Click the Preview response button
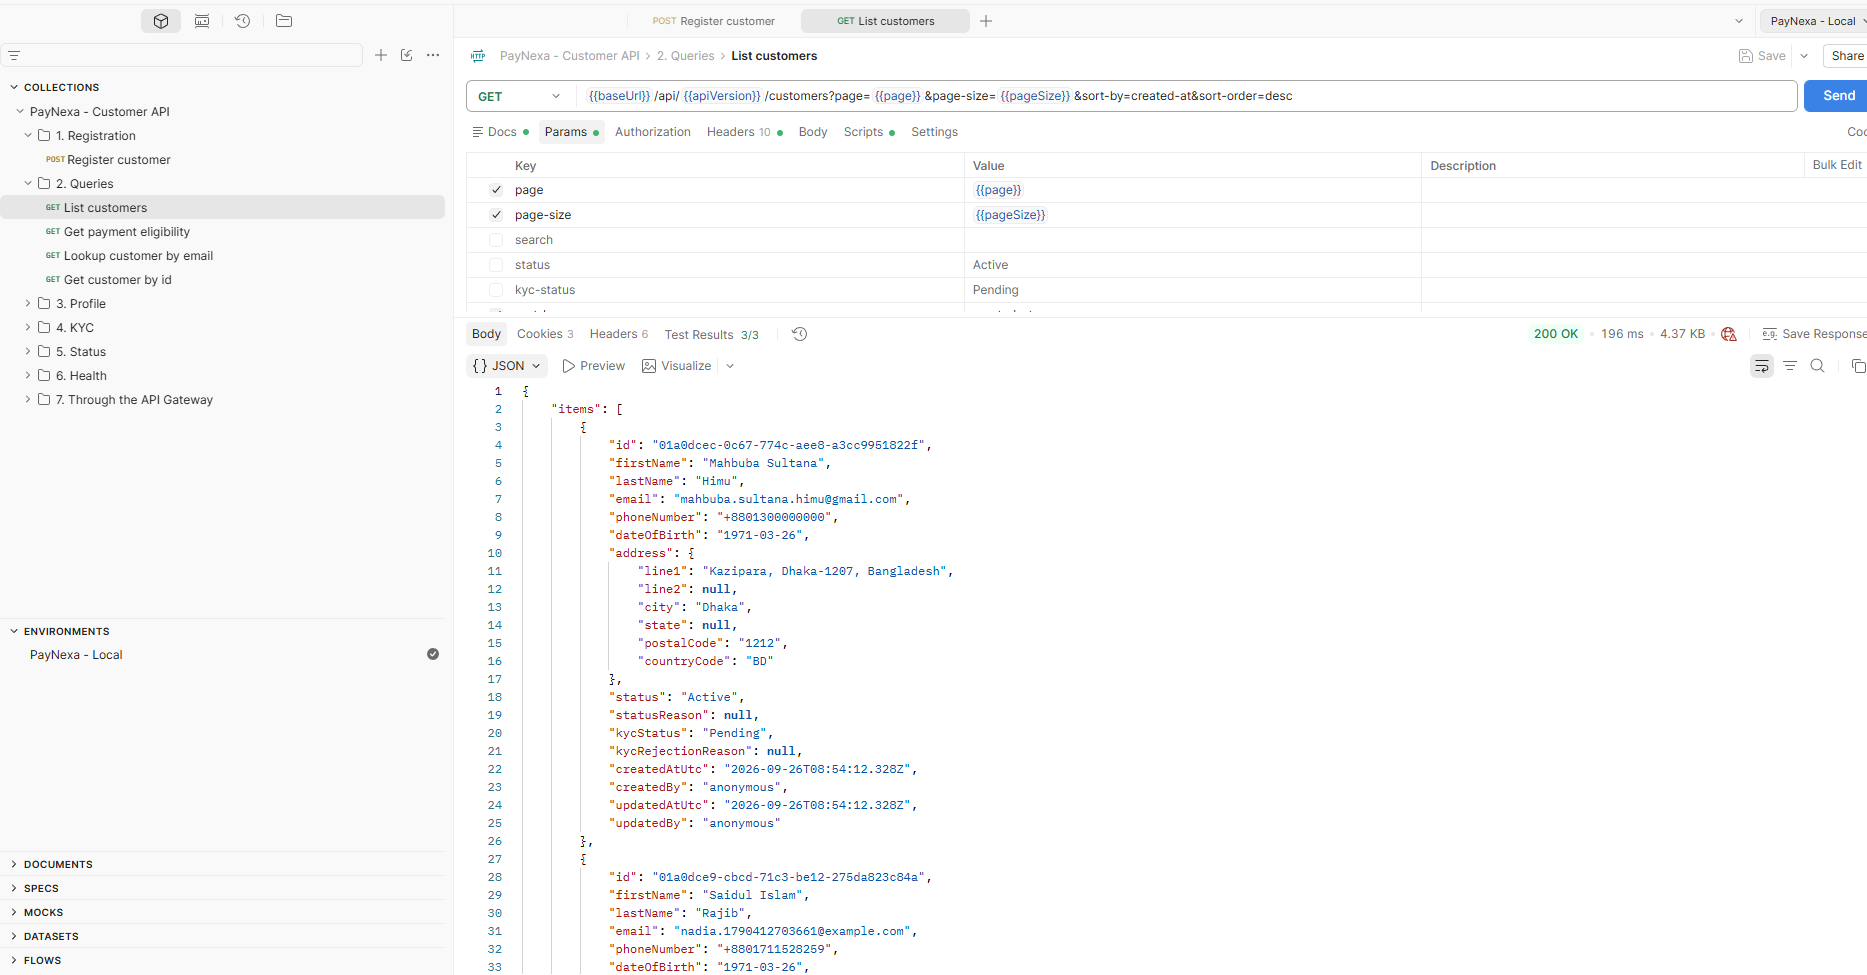This screenshot has height=975, width=1867. pos(594,366)
